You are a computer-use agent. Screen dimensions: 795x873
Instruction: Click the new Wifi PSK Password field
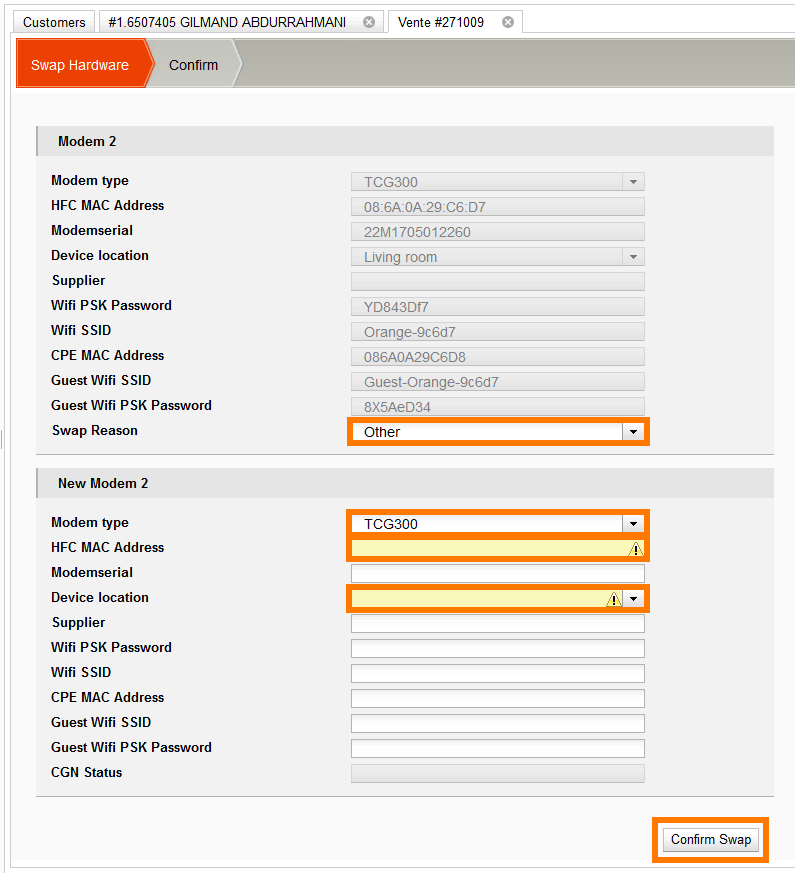click(x=497, y=649)
